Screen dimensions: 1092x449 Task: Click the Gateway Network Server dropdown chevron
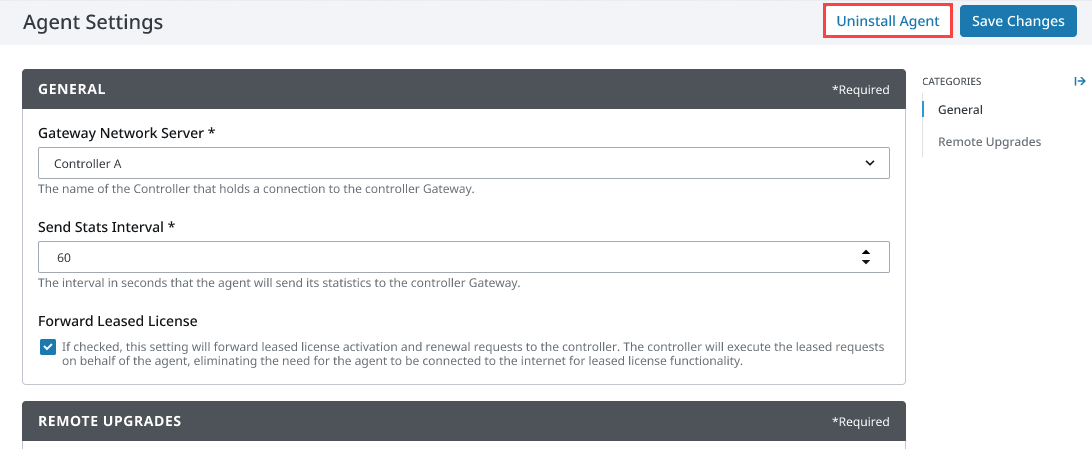[867, 163]
